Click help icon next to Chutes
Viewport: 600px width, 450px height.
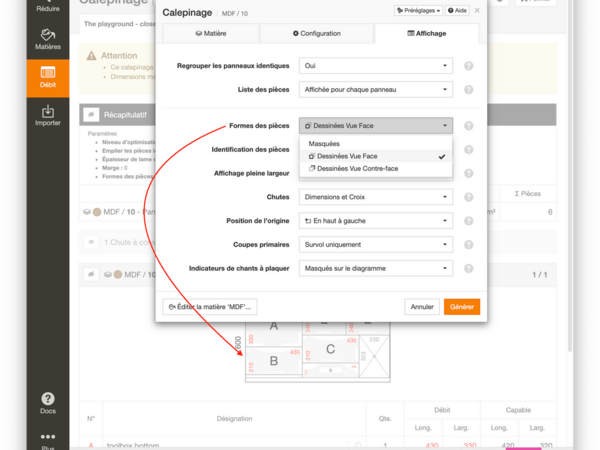[x=468, y=197]
